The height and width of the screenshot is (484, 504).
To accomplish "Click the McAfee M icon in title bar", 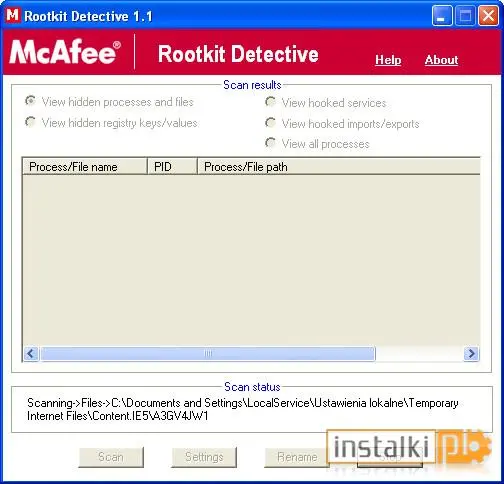I will pyautogui.click(x=13, y=15).
